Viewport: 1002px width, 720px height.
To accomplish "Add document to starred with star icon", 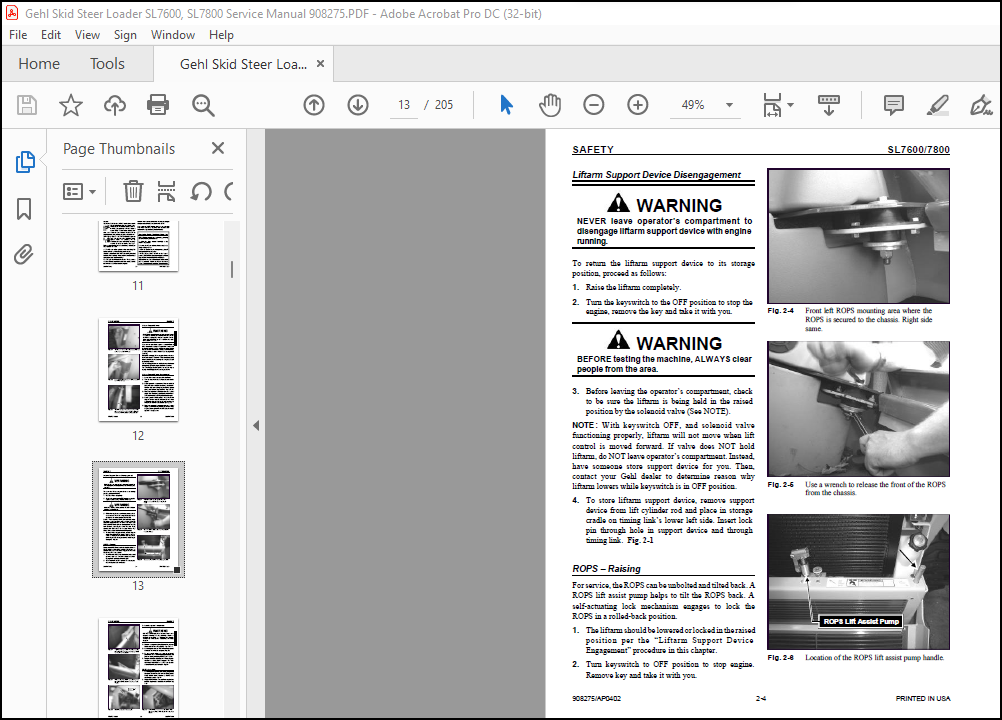I will (71, 105).
